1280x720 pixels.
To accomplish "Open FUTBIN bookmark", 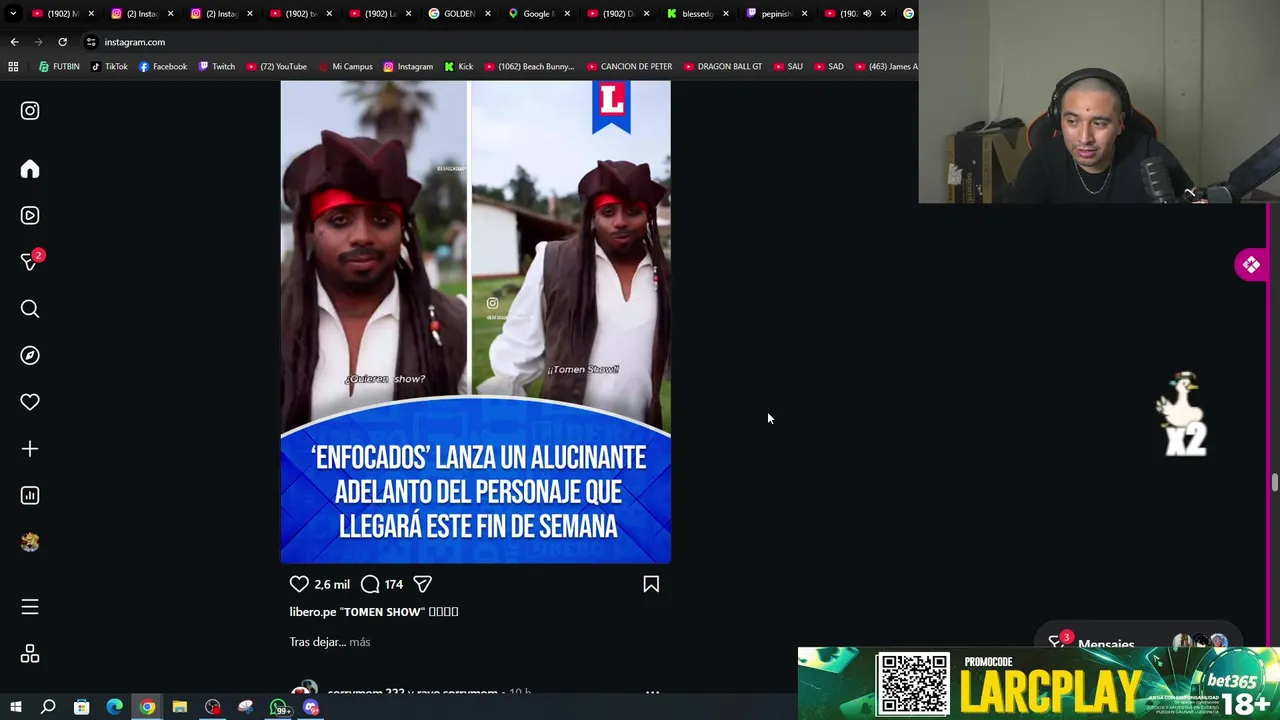I will coord(59,67).
